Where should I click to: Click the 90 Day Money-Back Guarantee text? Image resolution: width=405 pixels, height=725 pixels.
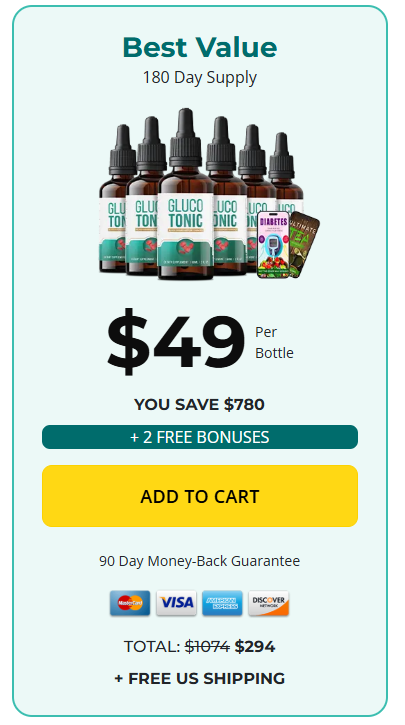point(200,561)
